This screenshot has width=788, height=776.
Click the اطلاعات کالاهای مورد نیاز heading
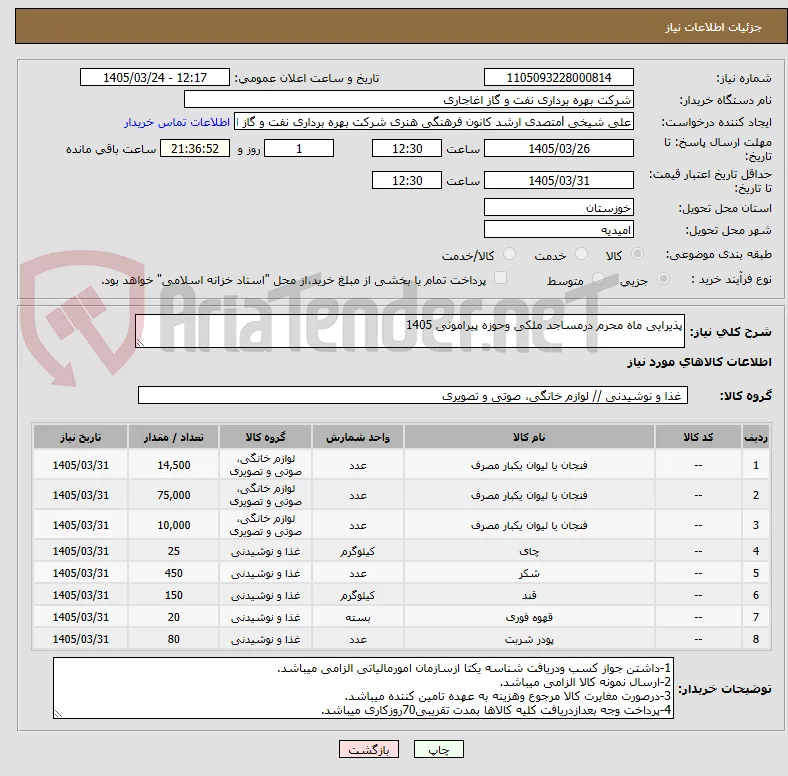(699, 362)
